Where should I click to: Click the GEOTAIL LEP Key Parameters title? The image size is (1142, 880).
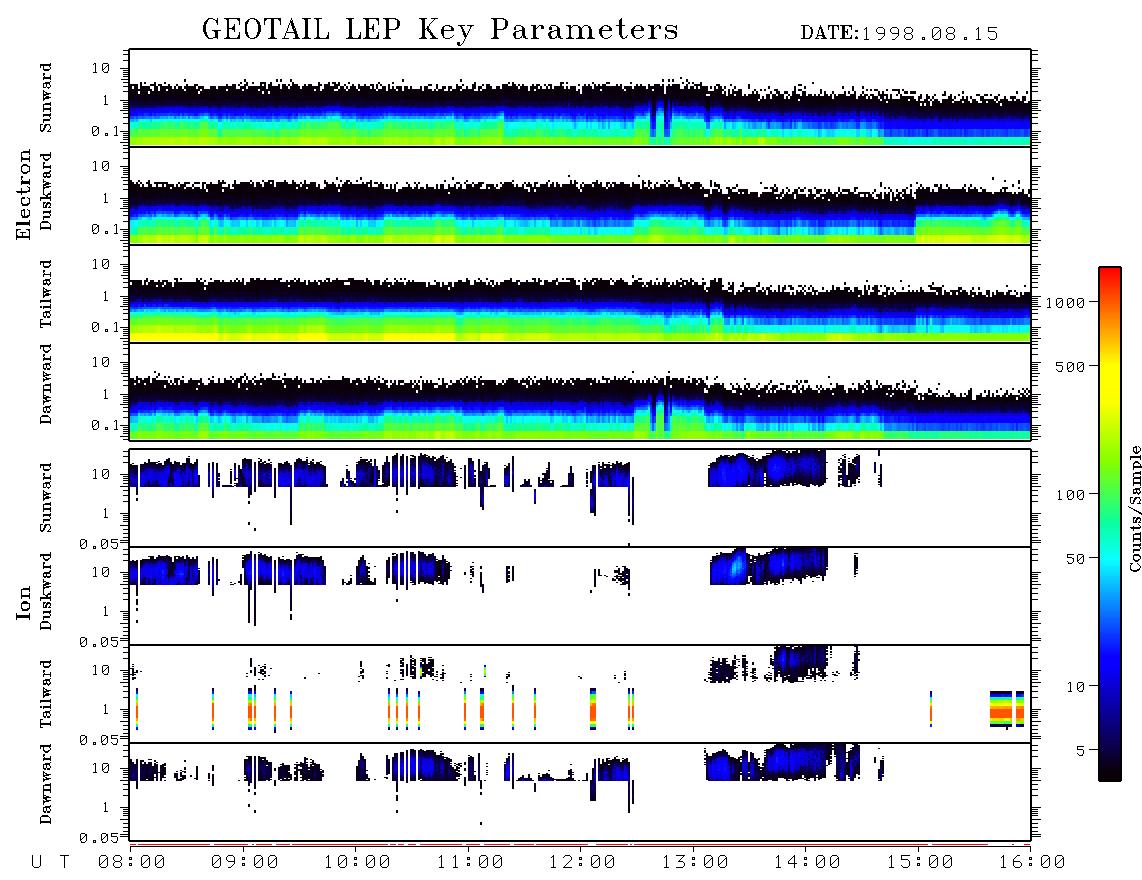tap(440, 30)
